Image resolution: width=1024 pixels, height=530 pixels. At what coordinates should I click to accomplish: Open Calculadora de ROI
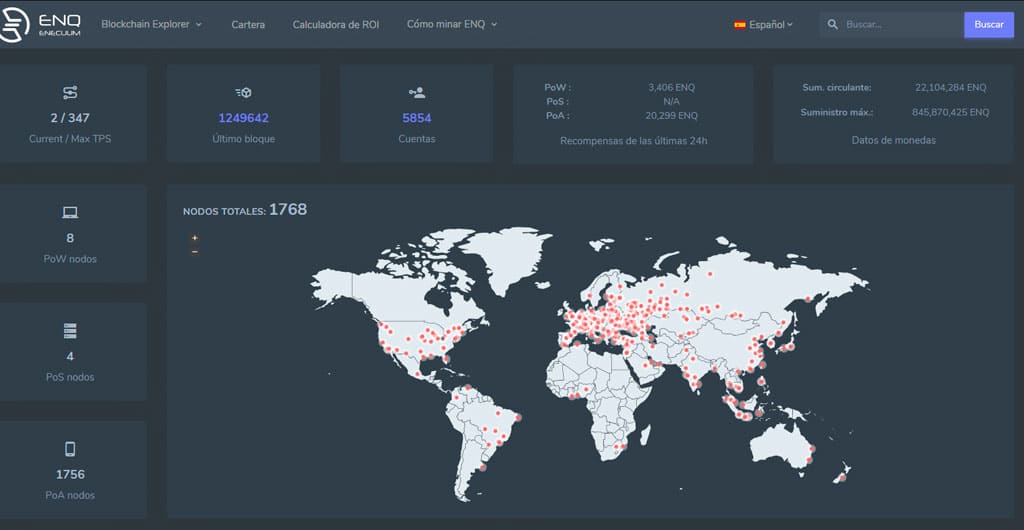(x=336, y=25)
